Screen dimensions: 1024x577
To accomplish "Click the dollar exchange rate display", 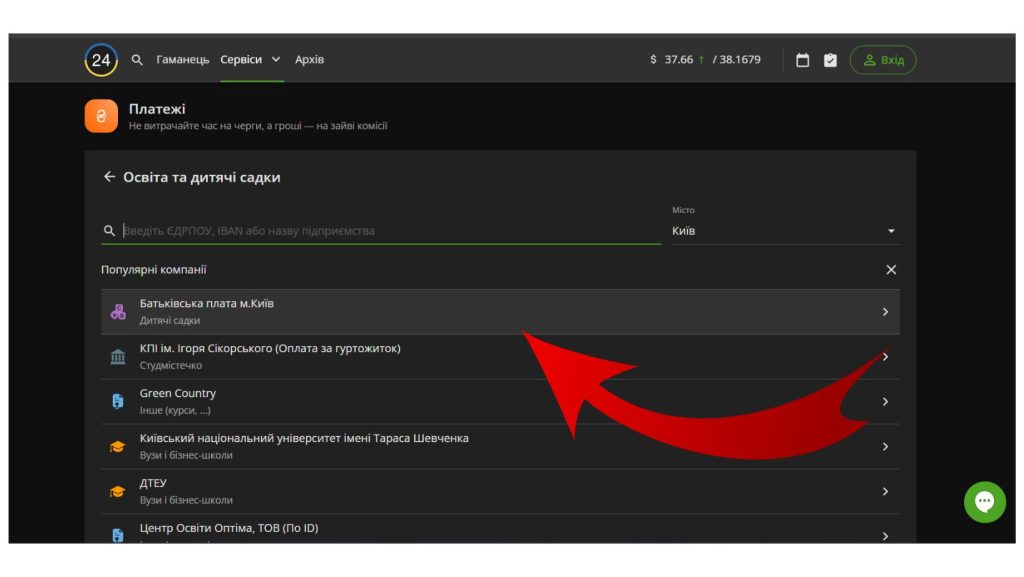I will pos(705,60).
